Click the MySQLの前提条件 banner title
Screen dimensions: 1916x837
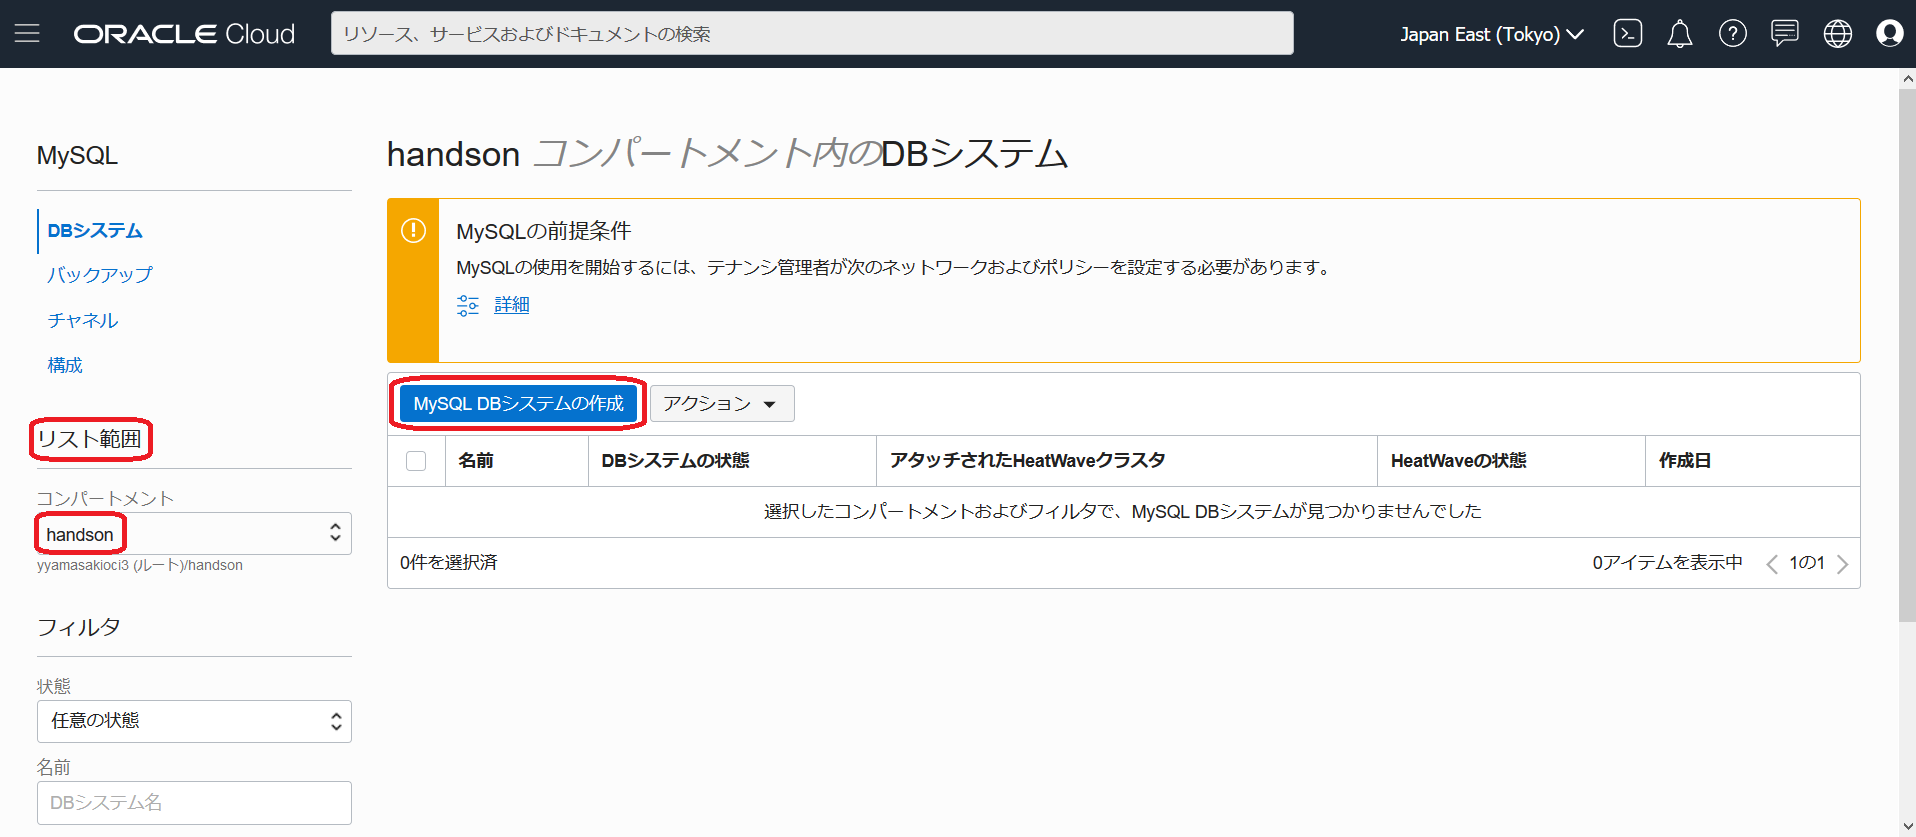point(543,231)
